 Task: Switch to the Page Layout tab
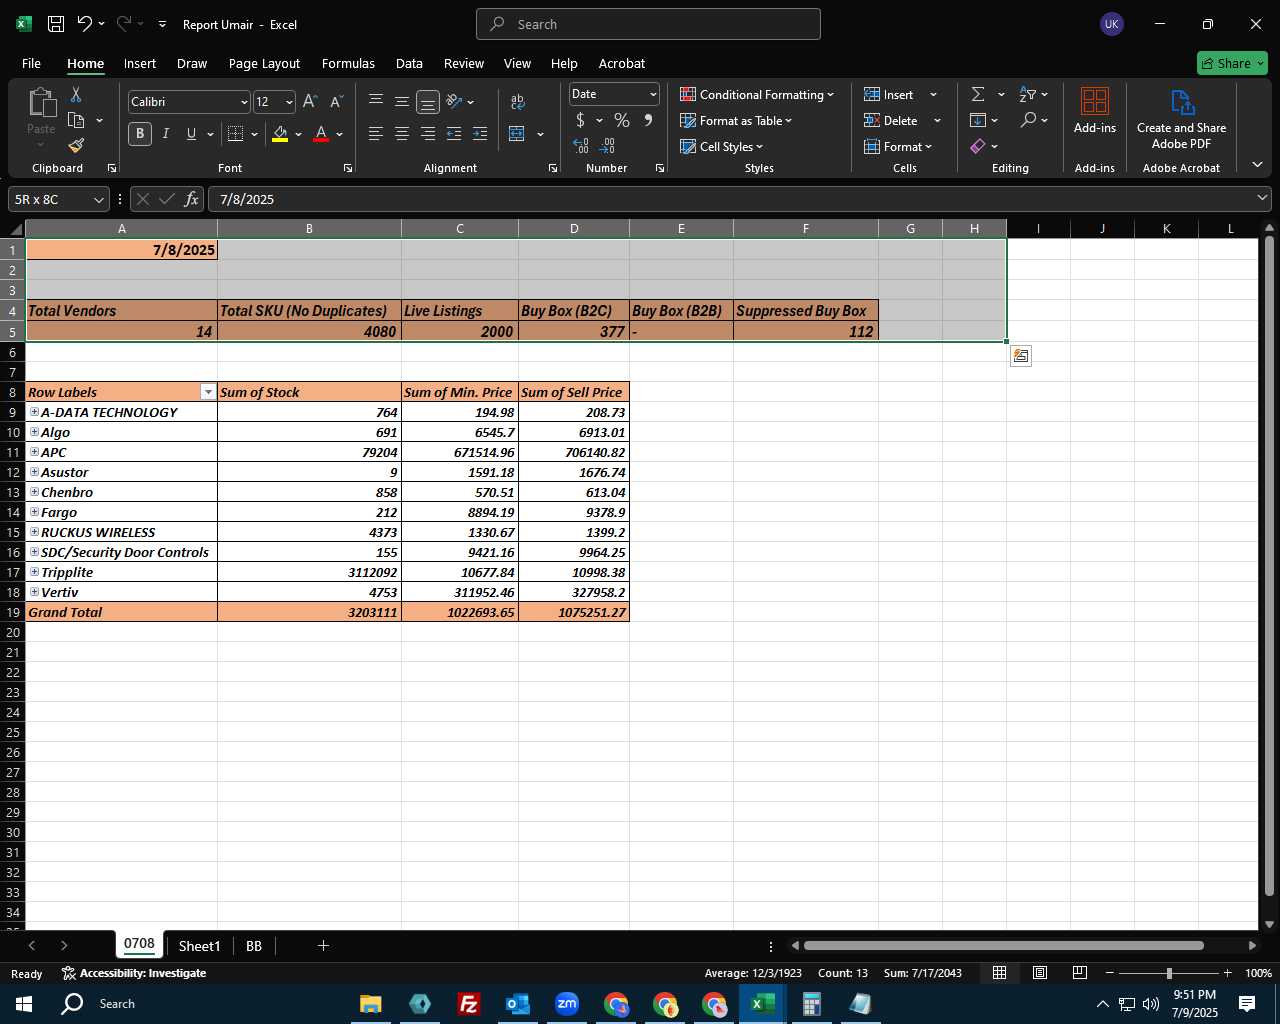click(x=264, y=63)
